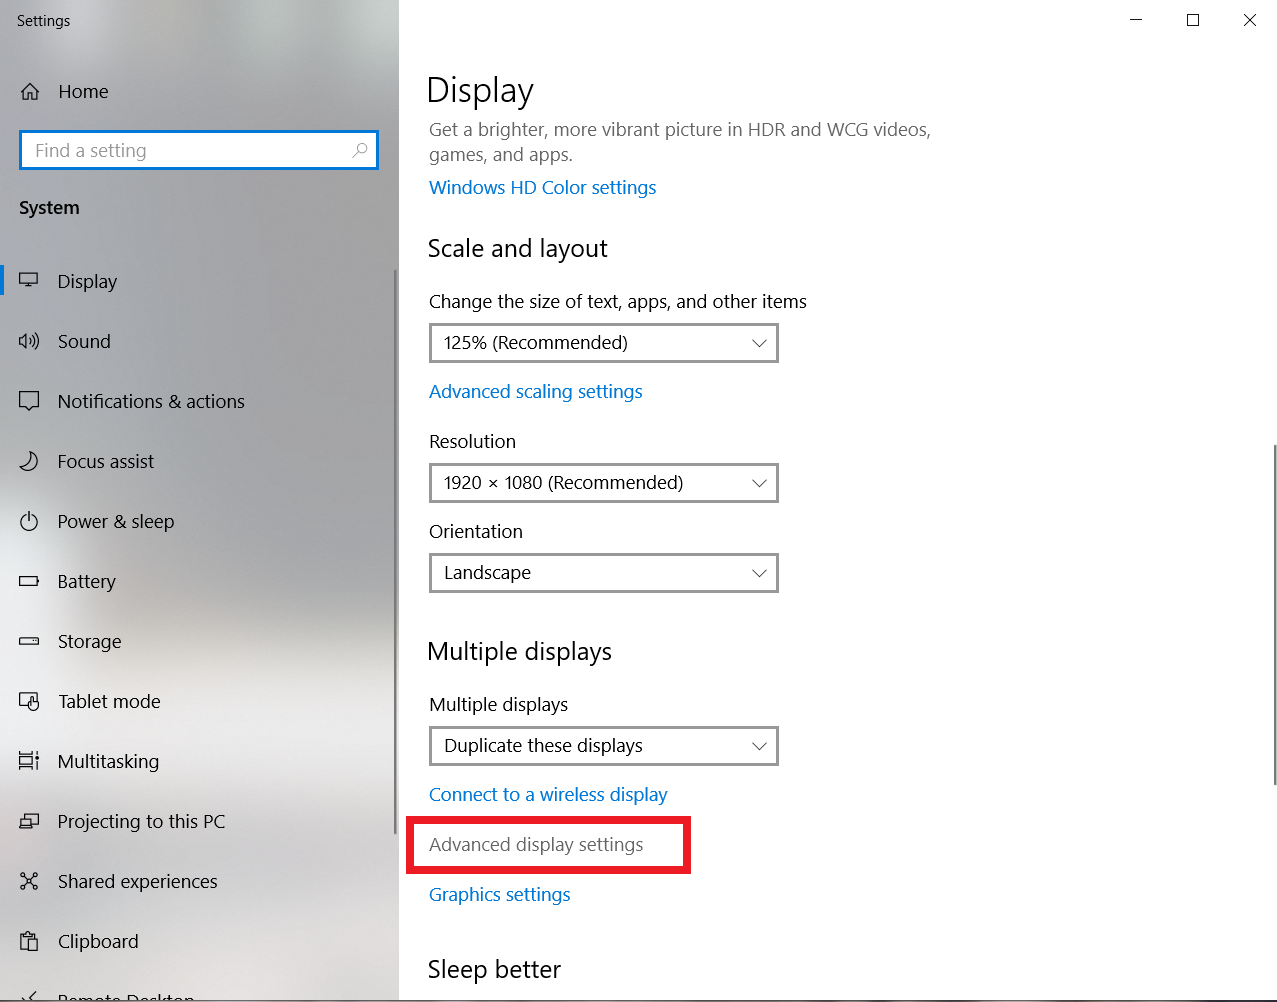
Task: Click the Multiple displays section heading
Action: point(520,652)
